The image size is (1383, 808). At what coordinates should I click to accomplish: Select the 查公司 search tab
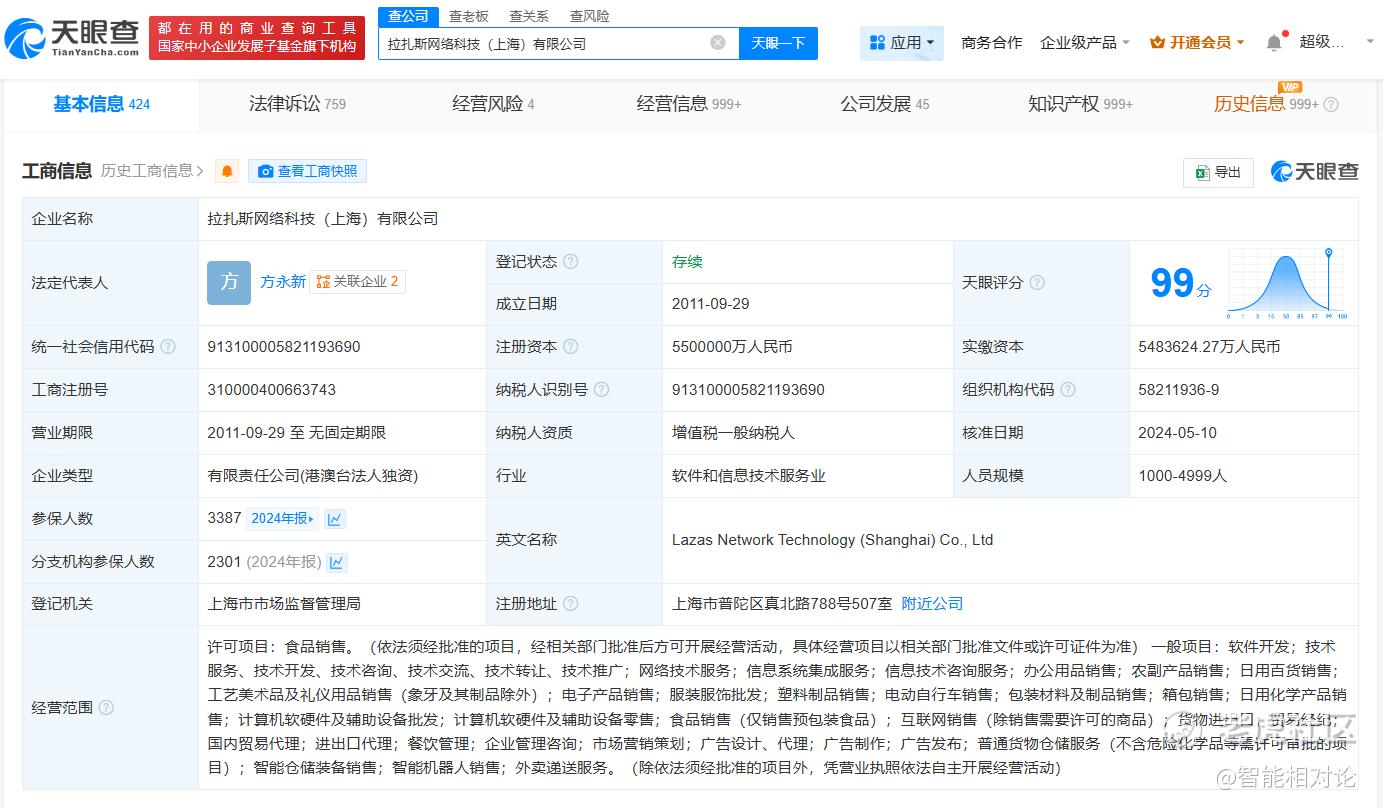click(x=408, y=16)
